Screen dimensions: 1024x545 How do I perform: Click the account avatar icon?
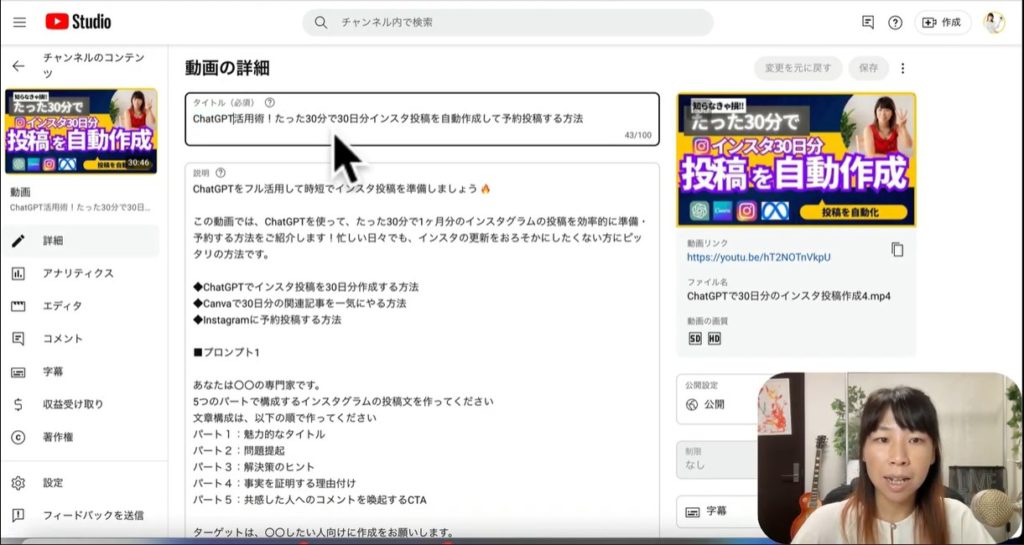[993, 22]
